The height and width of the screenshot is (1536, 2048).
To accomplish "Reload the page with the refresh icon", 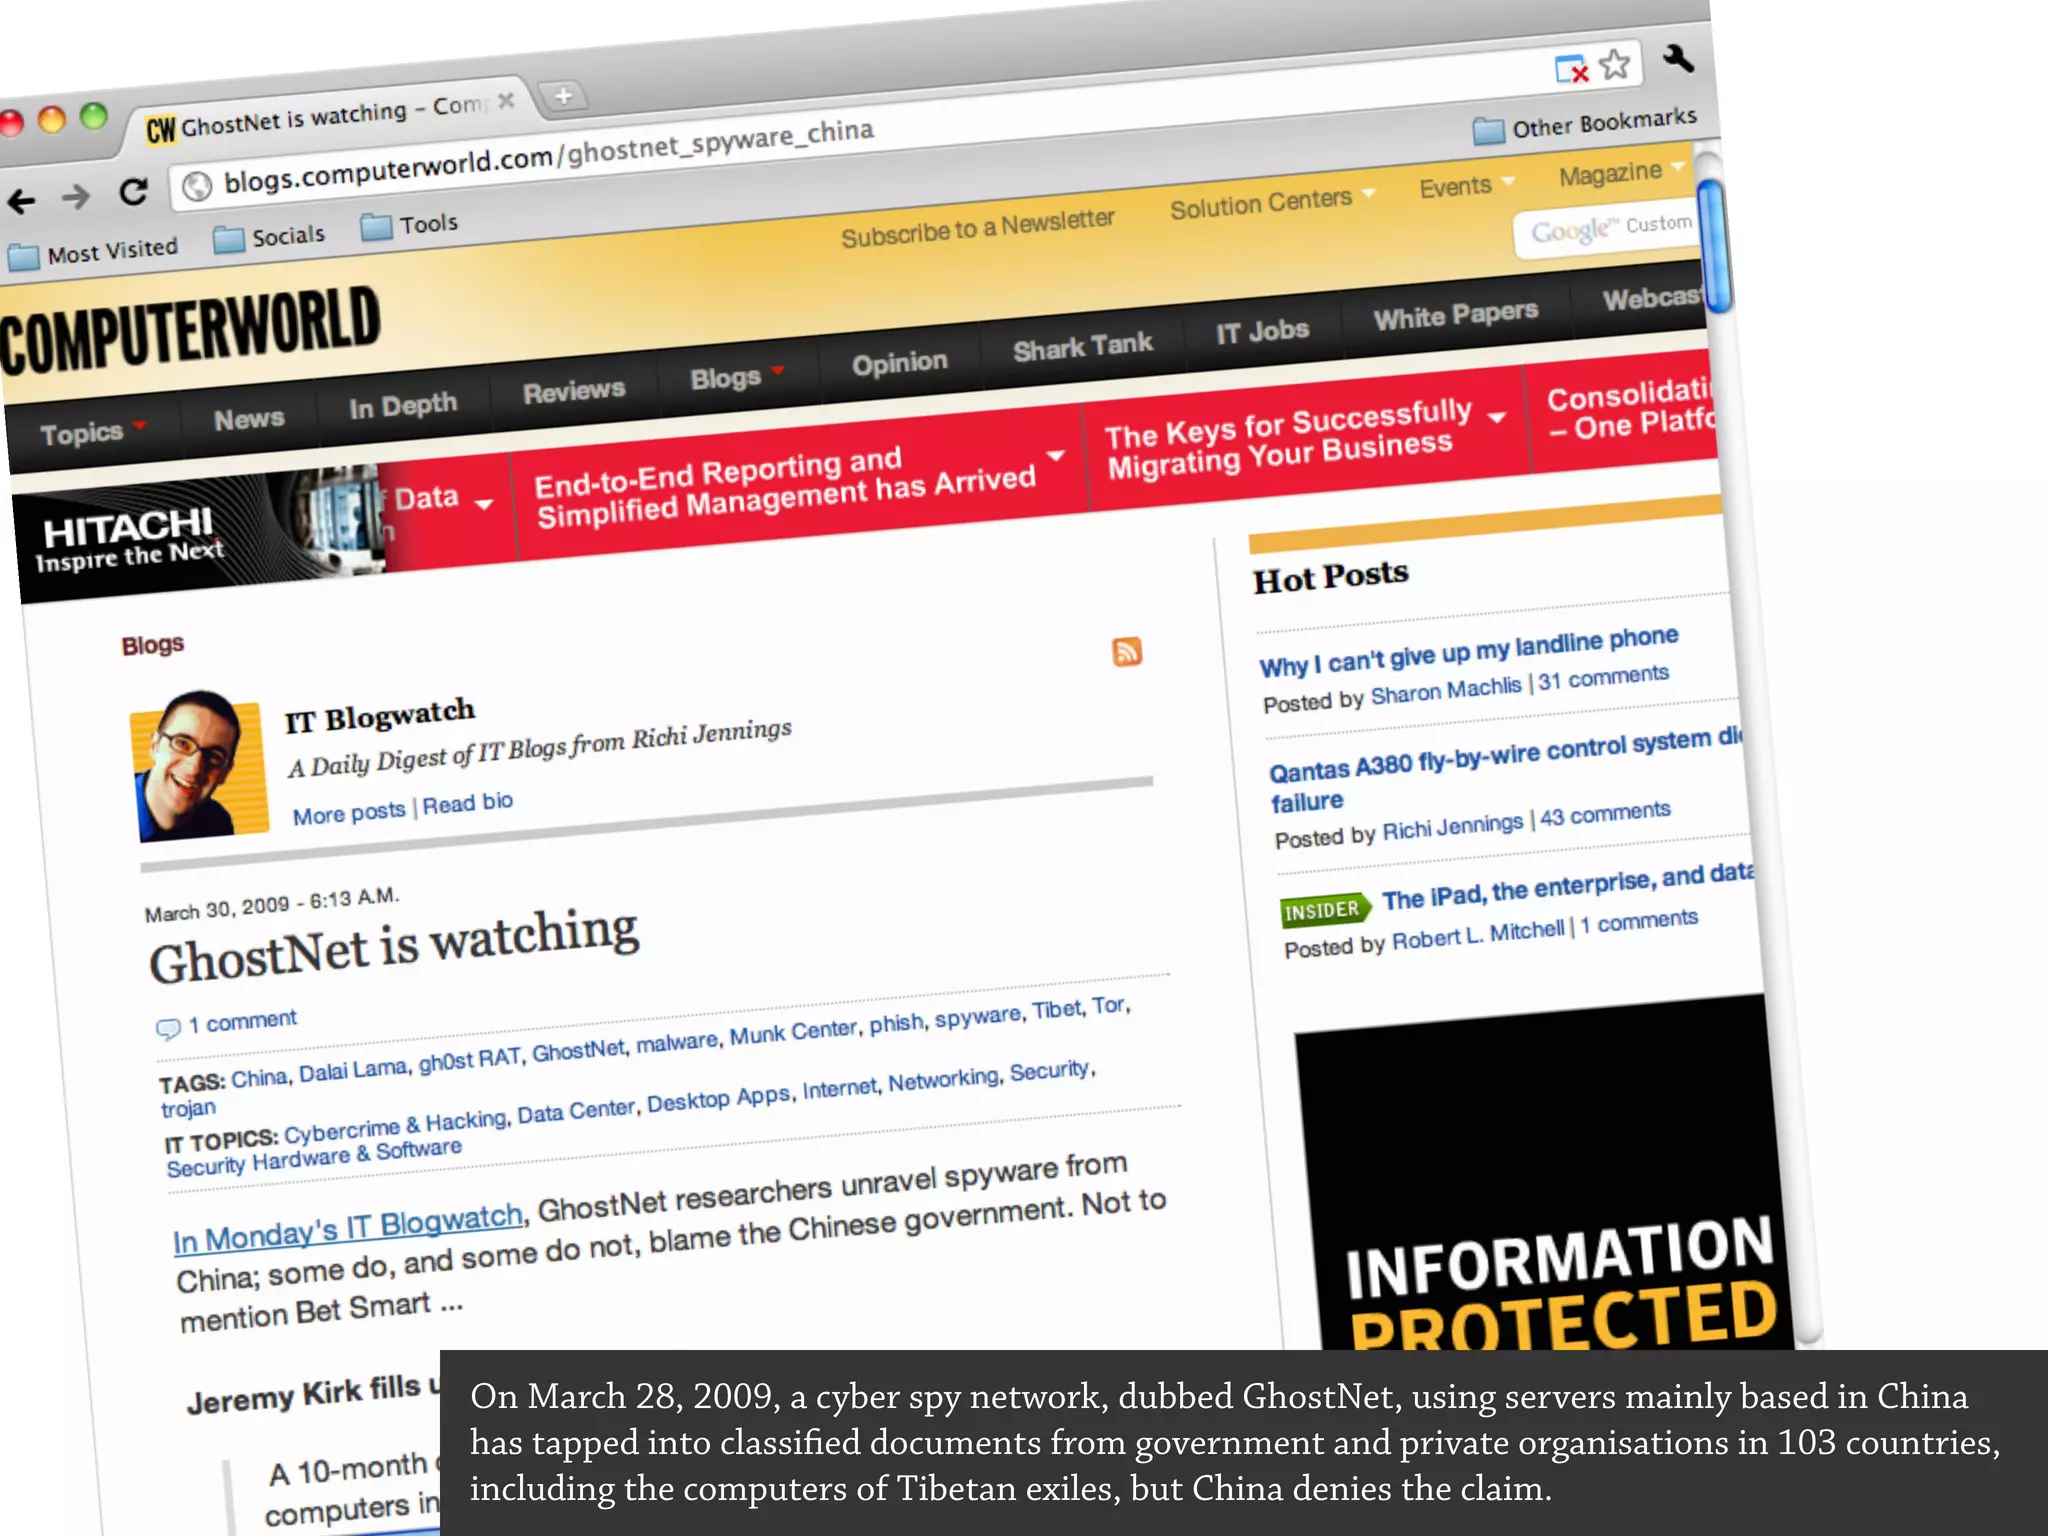I will [133, 190].
